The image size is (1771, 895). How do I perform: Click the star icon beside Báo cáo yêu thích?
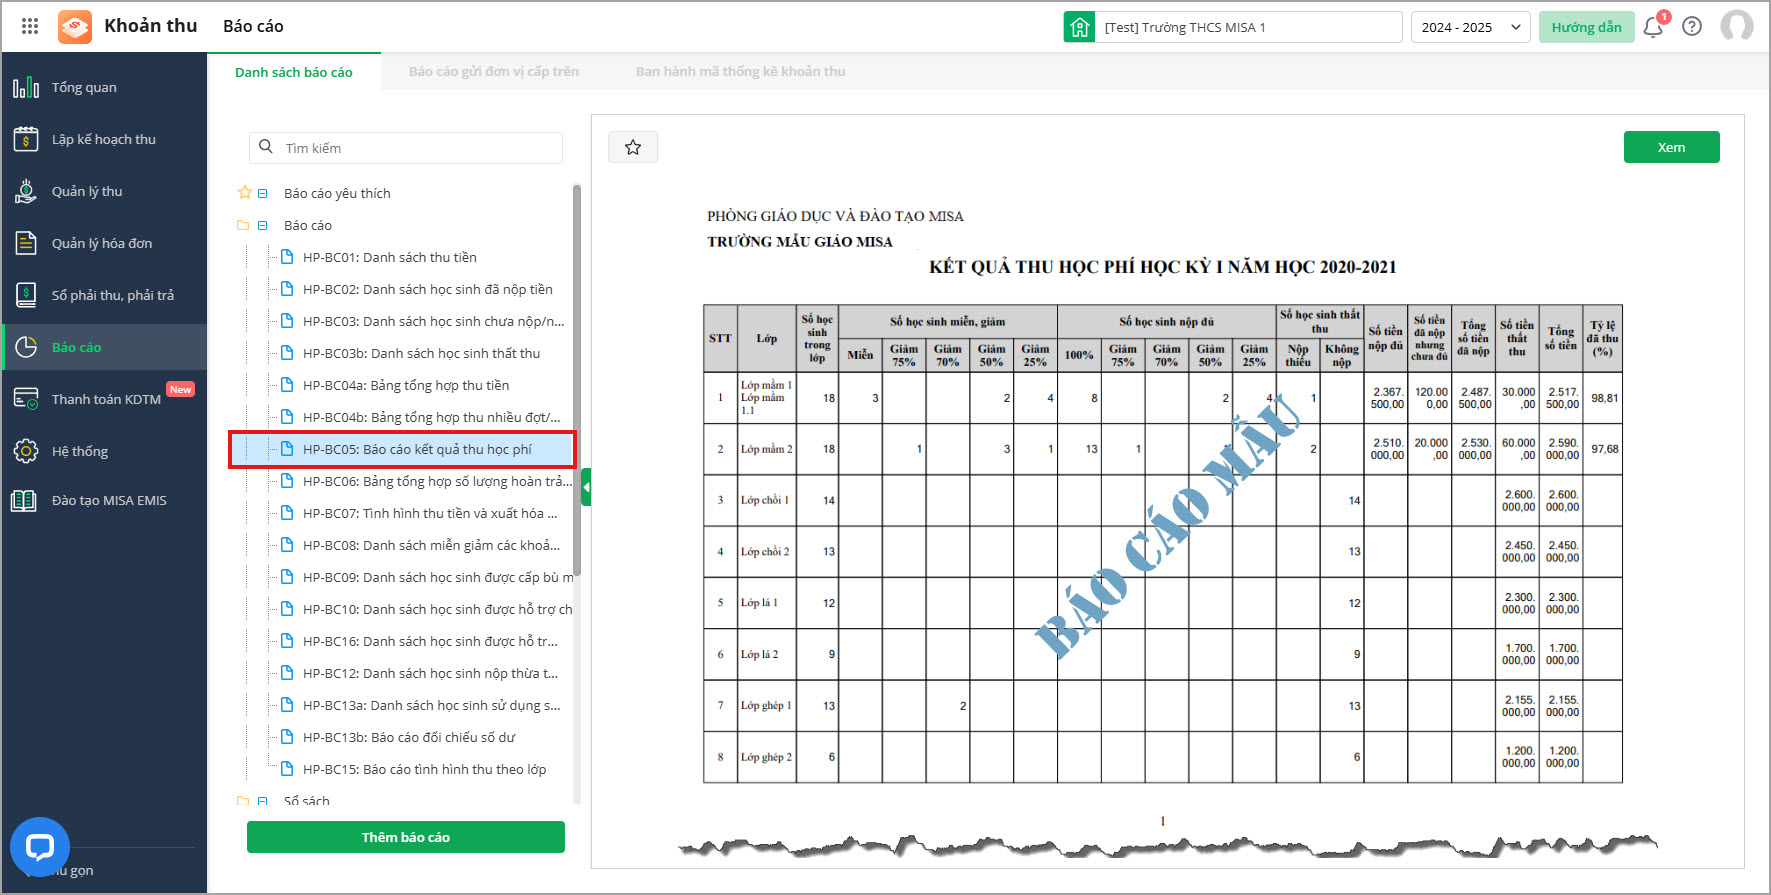coord(244,193)
